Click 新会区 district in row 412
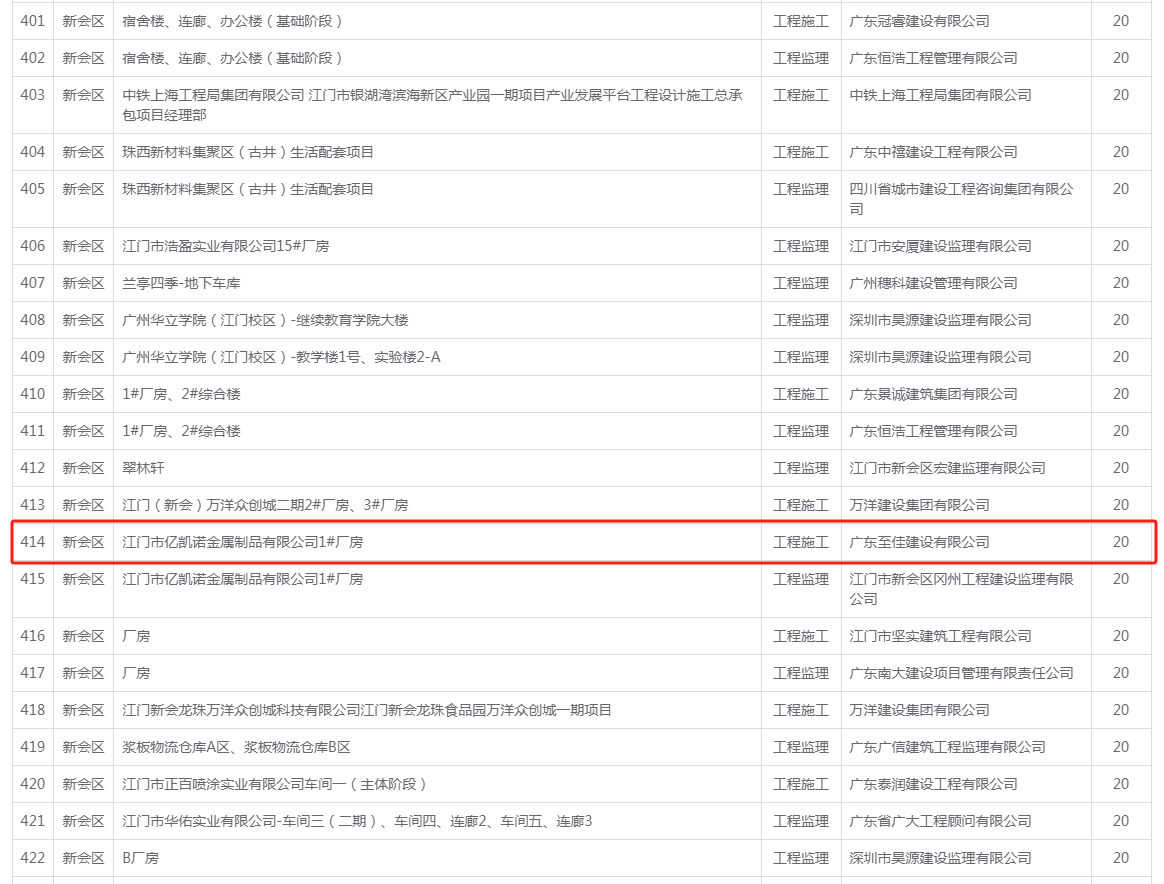Viewport: 1164px width, 884px height. 83,468
